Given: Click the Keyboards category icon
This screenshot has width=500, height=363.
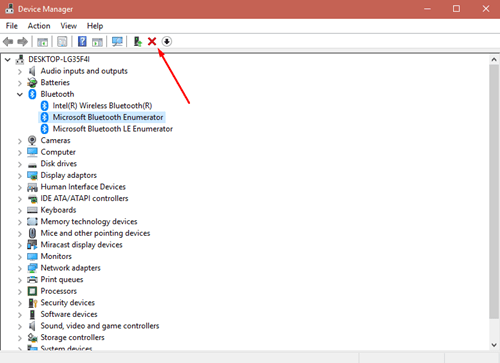Looking at the screenshot, I should click(32, 210).
